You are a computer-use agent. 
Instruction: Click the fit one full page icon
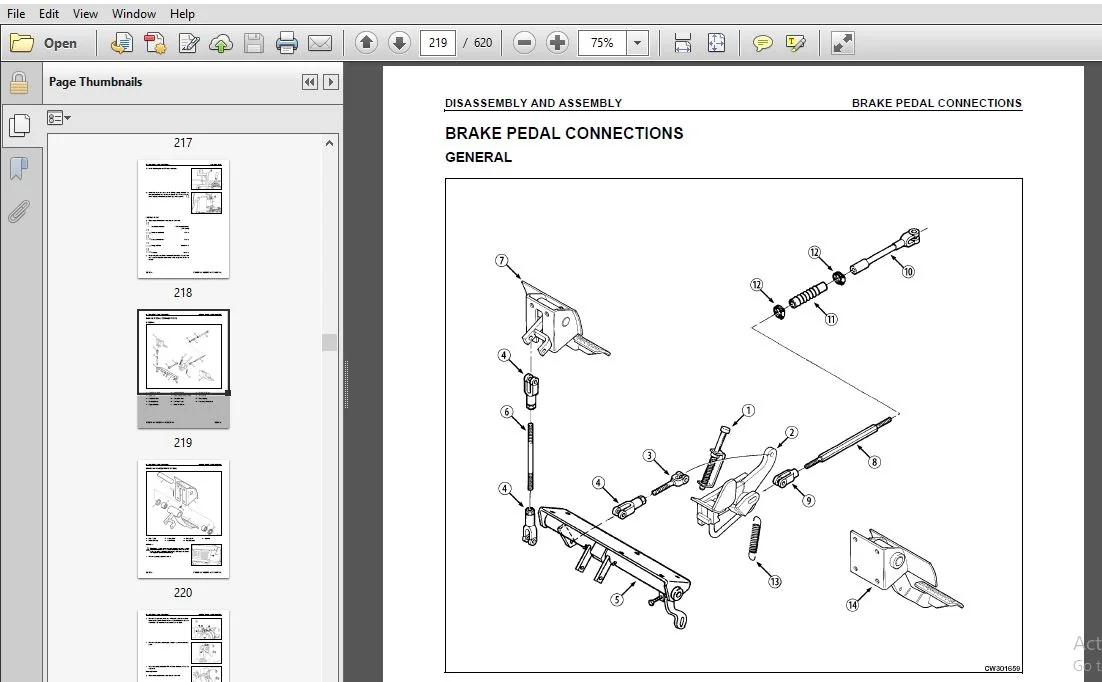point(716,43)
